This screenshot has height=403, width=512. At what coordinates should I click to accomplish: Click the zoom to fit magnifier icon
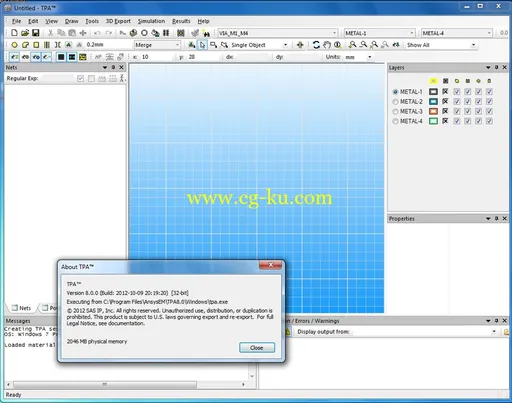[x=374, y=45]
